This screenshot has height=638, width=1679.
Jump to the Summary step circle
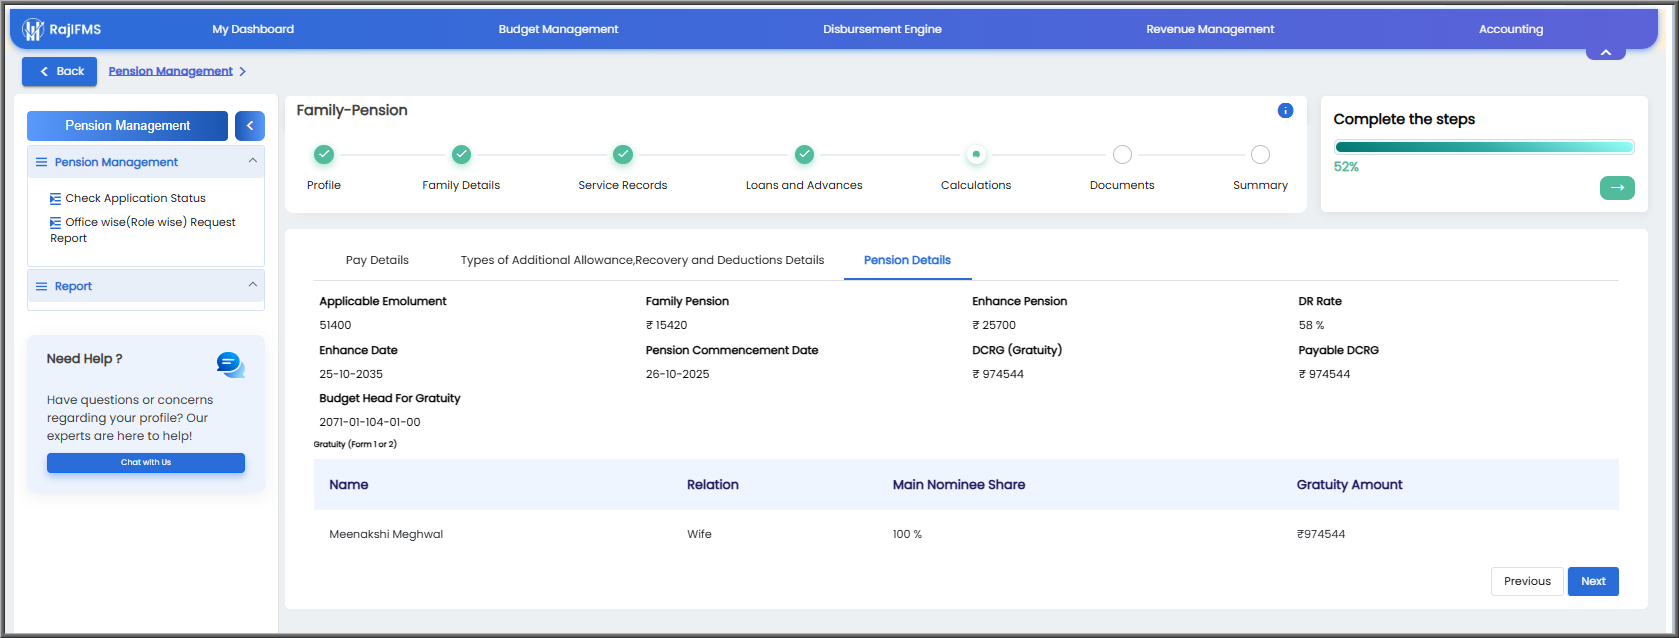pos(1260,155)
